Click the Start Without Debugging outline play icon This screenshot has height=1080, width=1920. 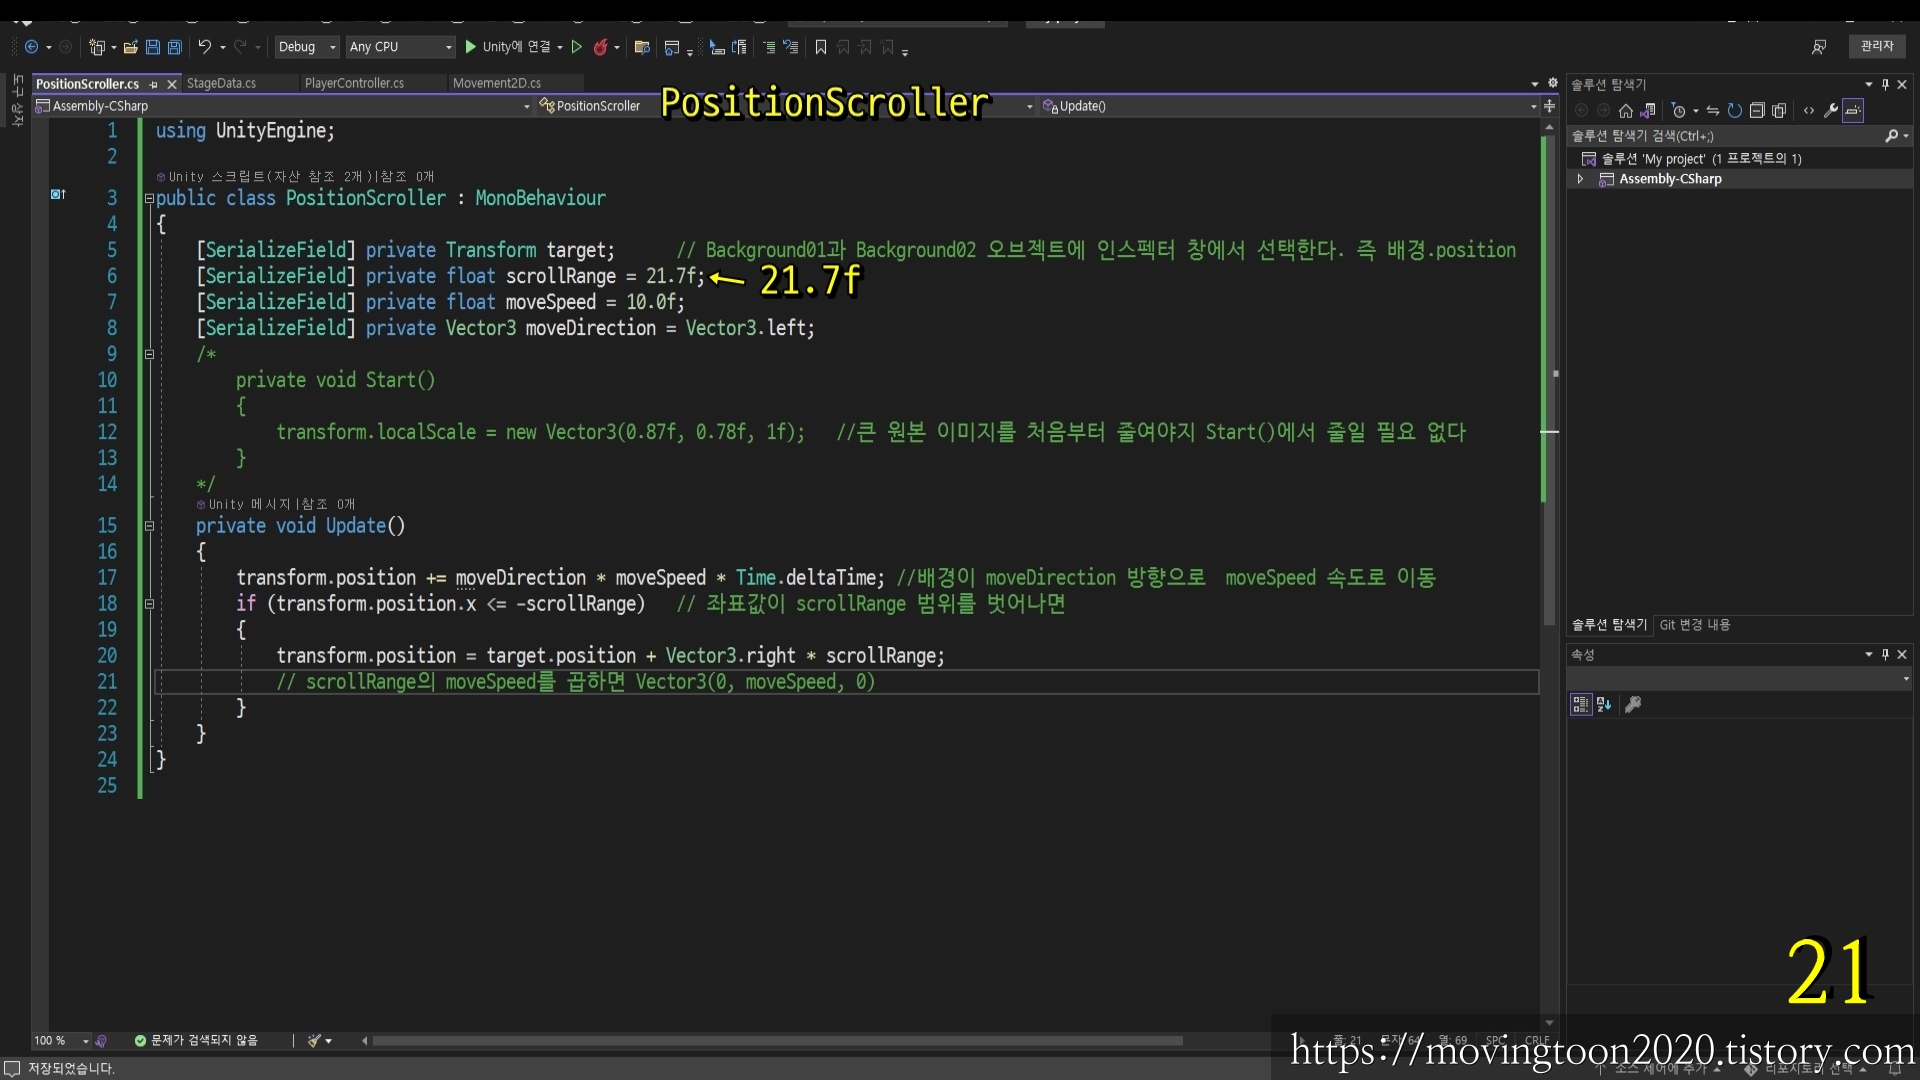click(x=576, y=47)
